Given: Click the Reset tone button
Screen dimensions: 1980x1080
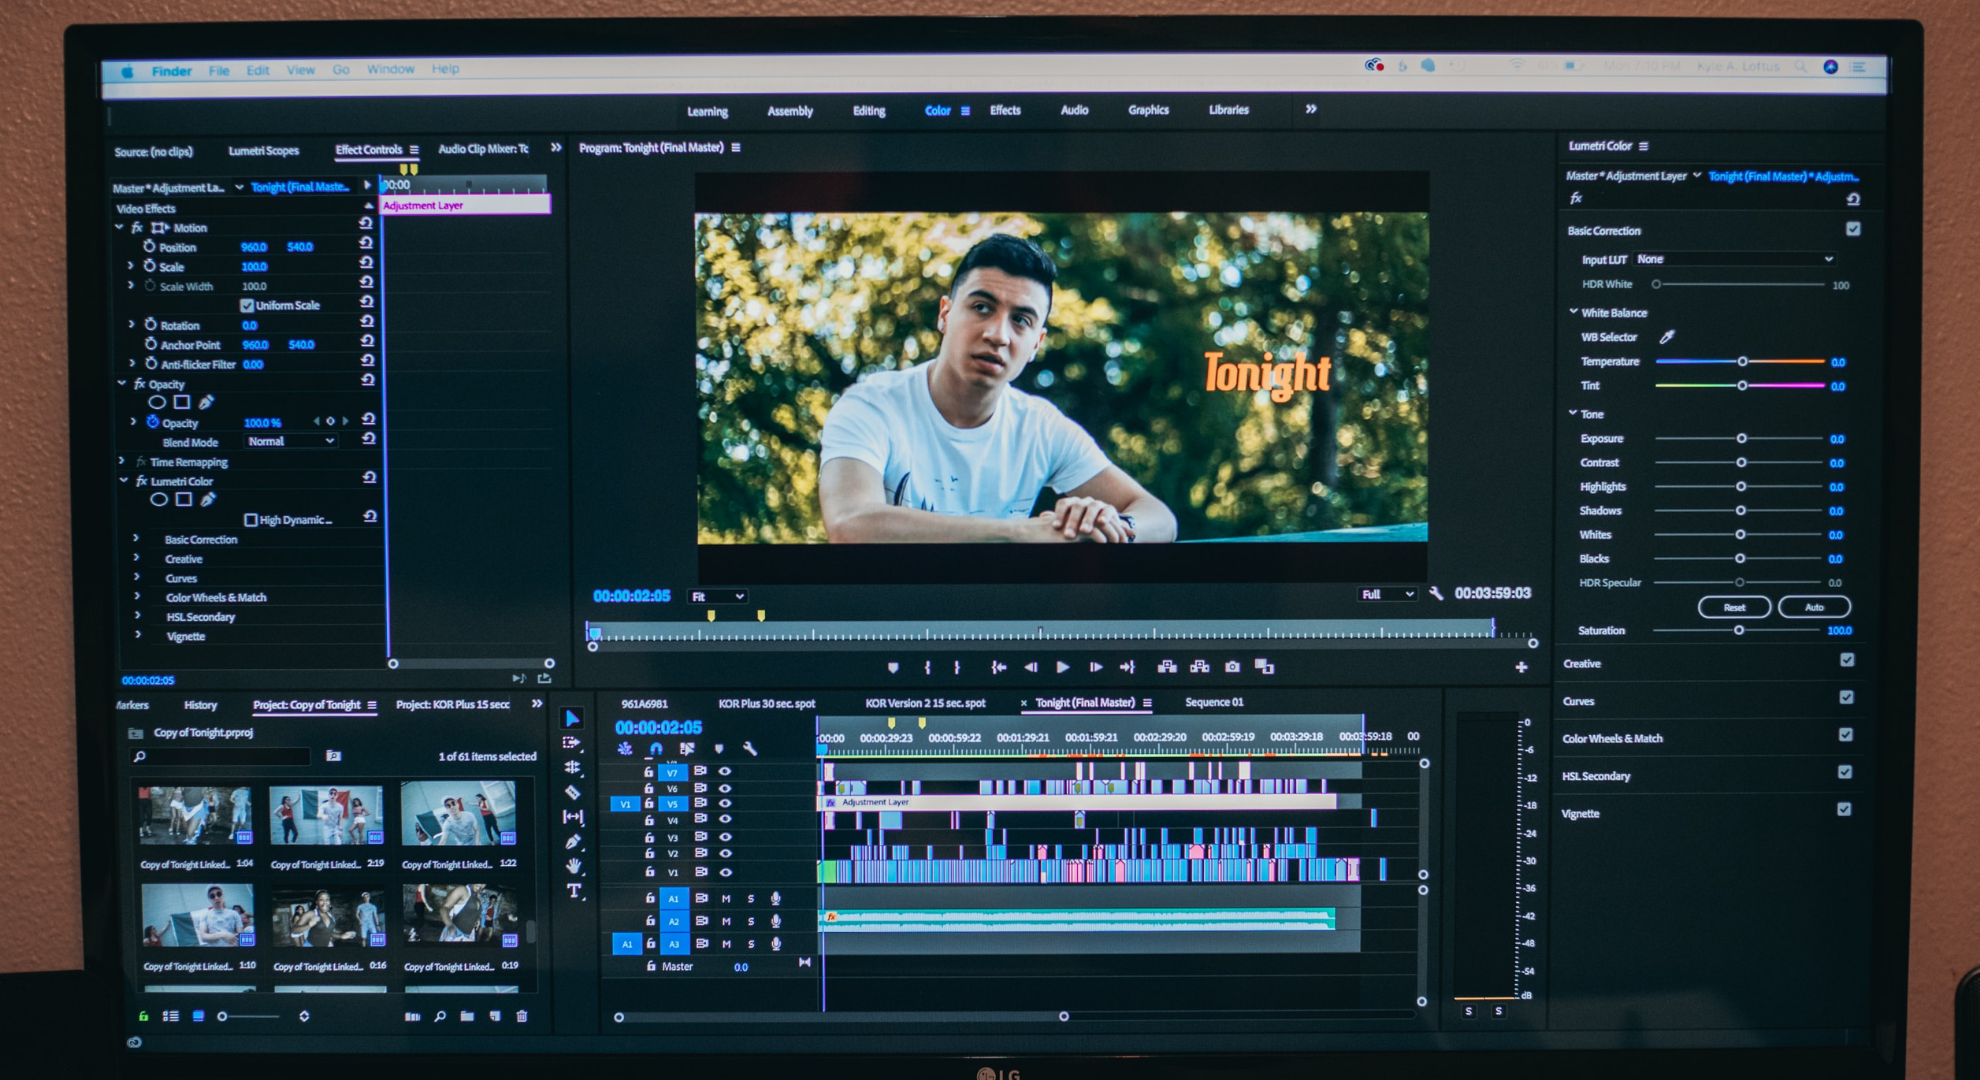Looking at the screenshot, I should tap(1734, 607).
